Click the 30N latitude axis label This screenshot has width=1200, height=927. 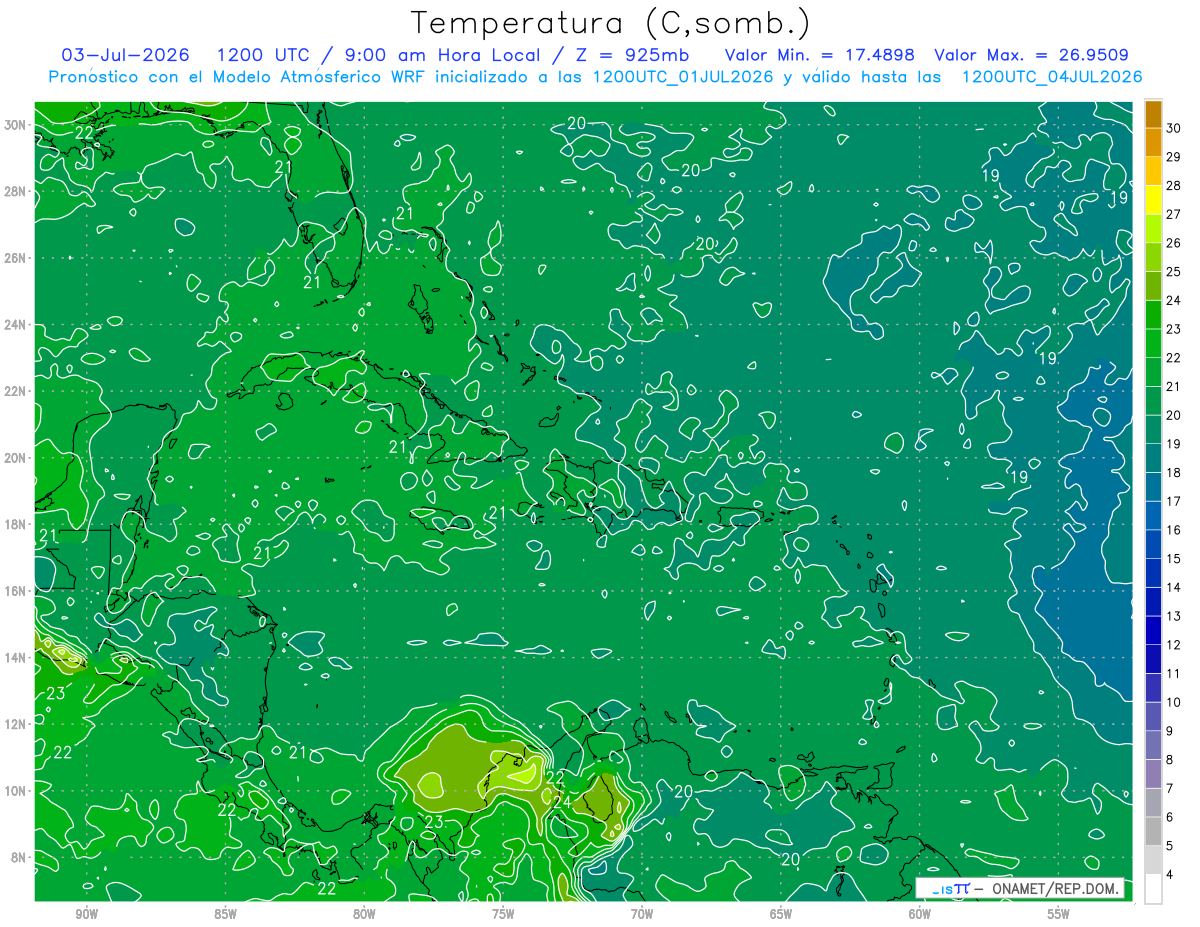pyautogui.click(x=16, y=125)
